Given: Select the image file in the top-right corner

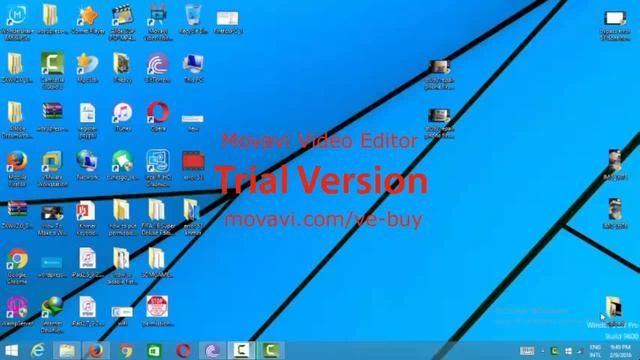Looking at the screenshot, I should (x=615, y=25).
